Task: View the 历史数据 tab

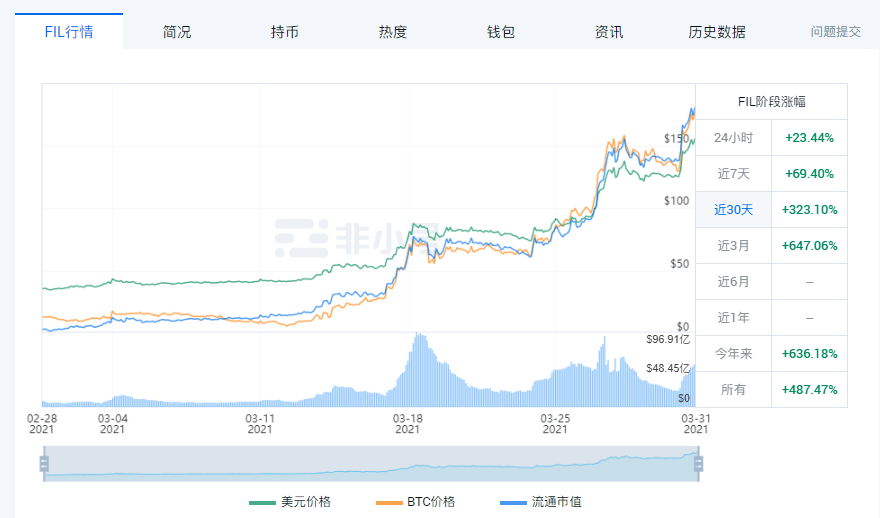Action: tap(717, 32)
